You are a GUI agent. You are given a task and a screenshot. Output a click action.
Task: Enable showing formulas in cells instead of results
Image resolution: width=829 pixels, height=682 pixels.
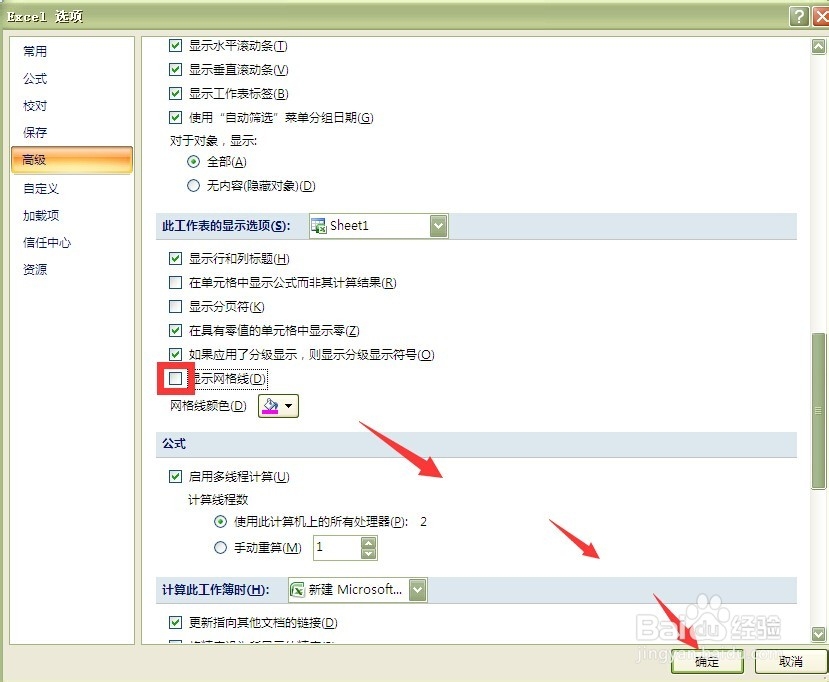176,282
